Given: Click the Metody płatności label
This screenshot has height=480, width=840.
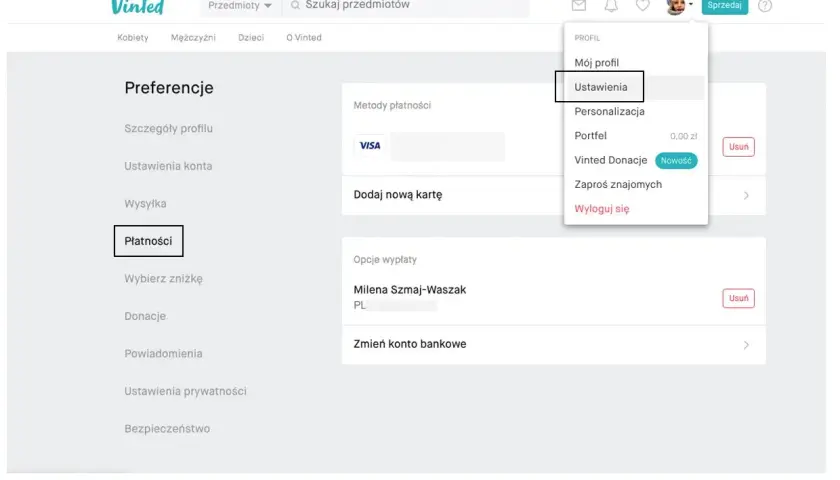Looking at the screenshot, I should coord(392,106).
